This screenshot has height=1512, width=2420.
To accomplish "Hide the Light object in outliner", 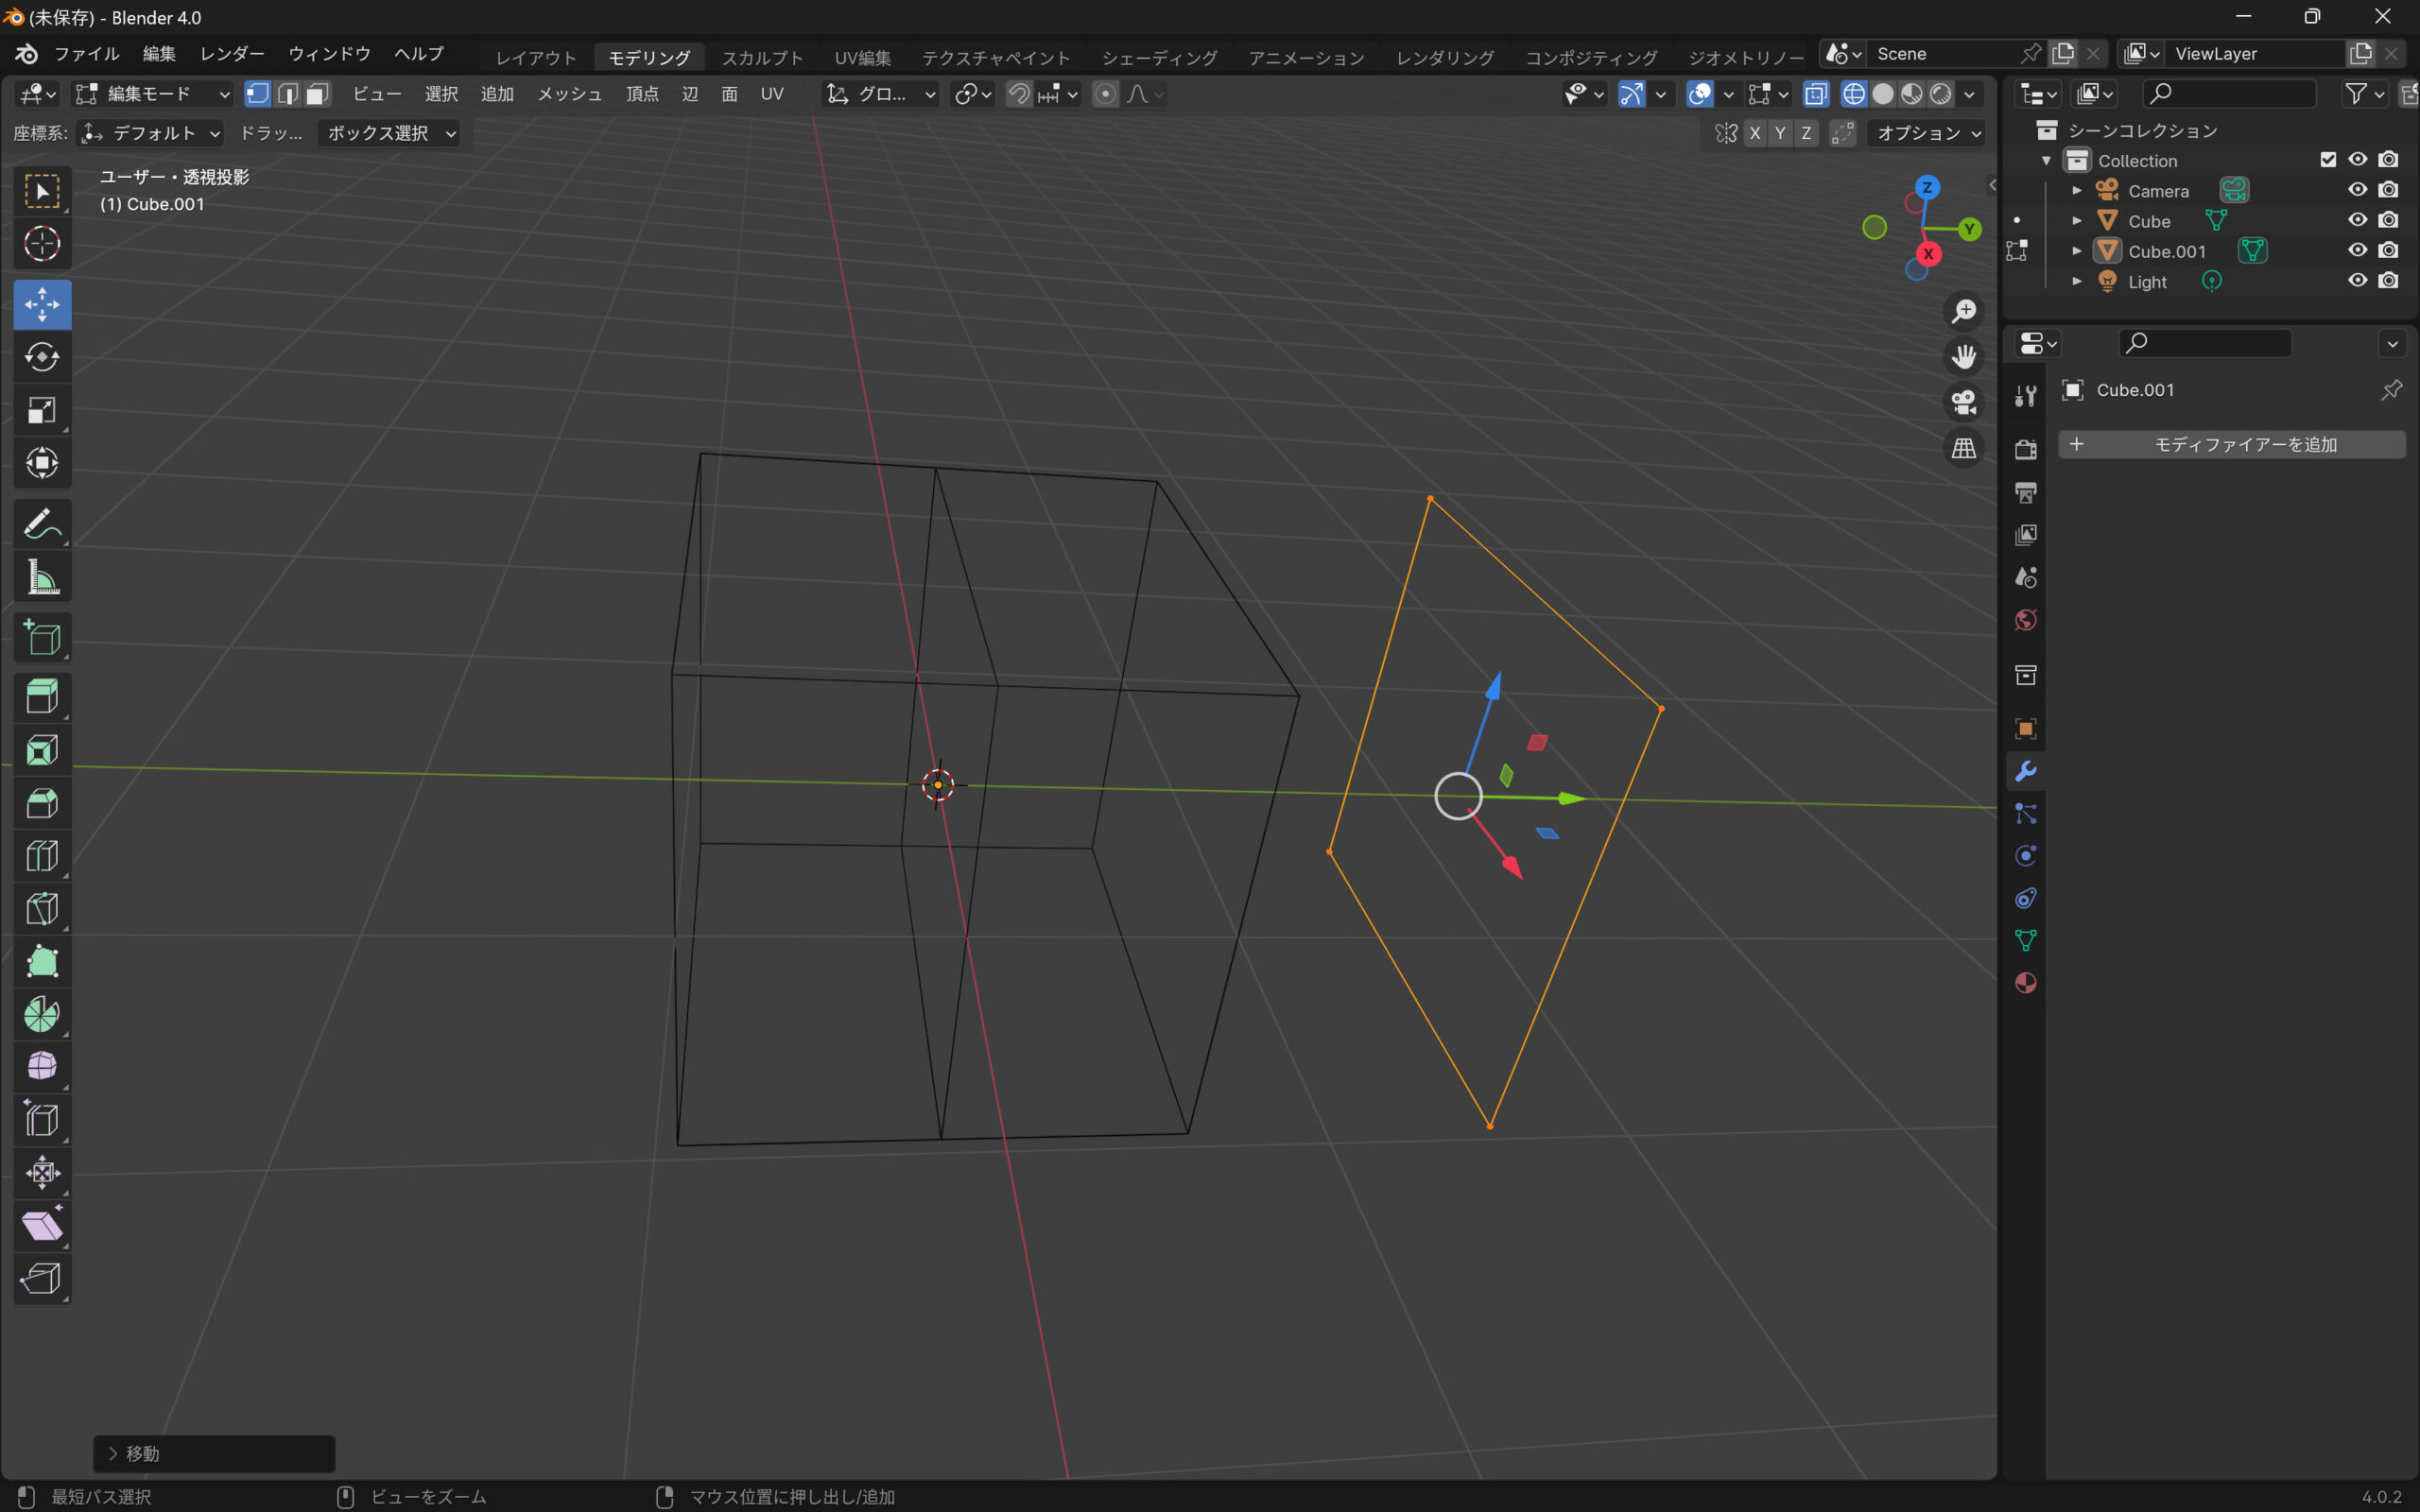I will [2357, 281].
